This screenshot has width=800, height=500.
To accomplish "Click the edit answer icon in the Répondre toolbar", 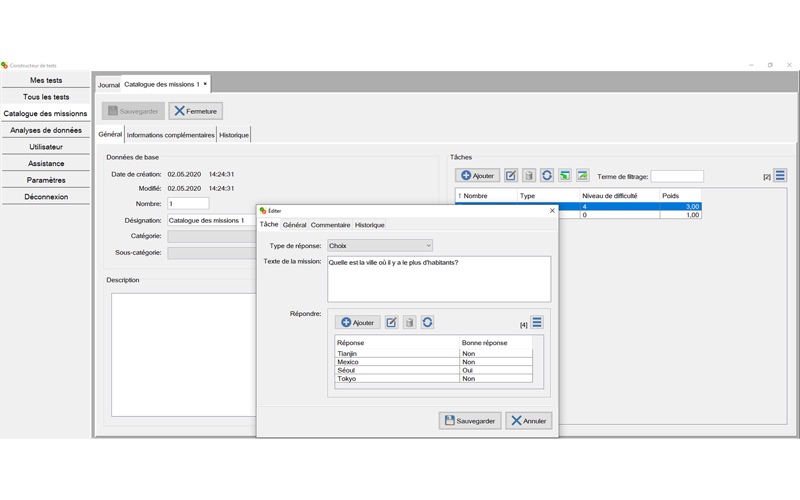I will click(391, 322).
